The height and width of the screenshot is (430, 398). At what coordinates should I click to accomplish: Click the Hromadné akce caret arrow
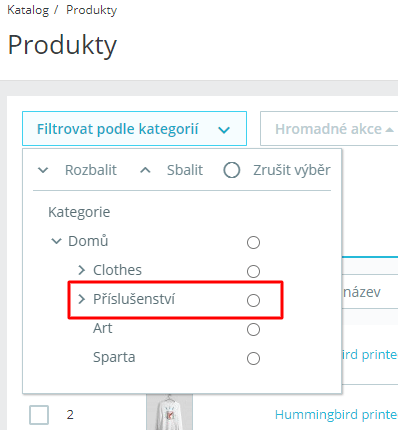pyautogui.click(x=389, y=130)
